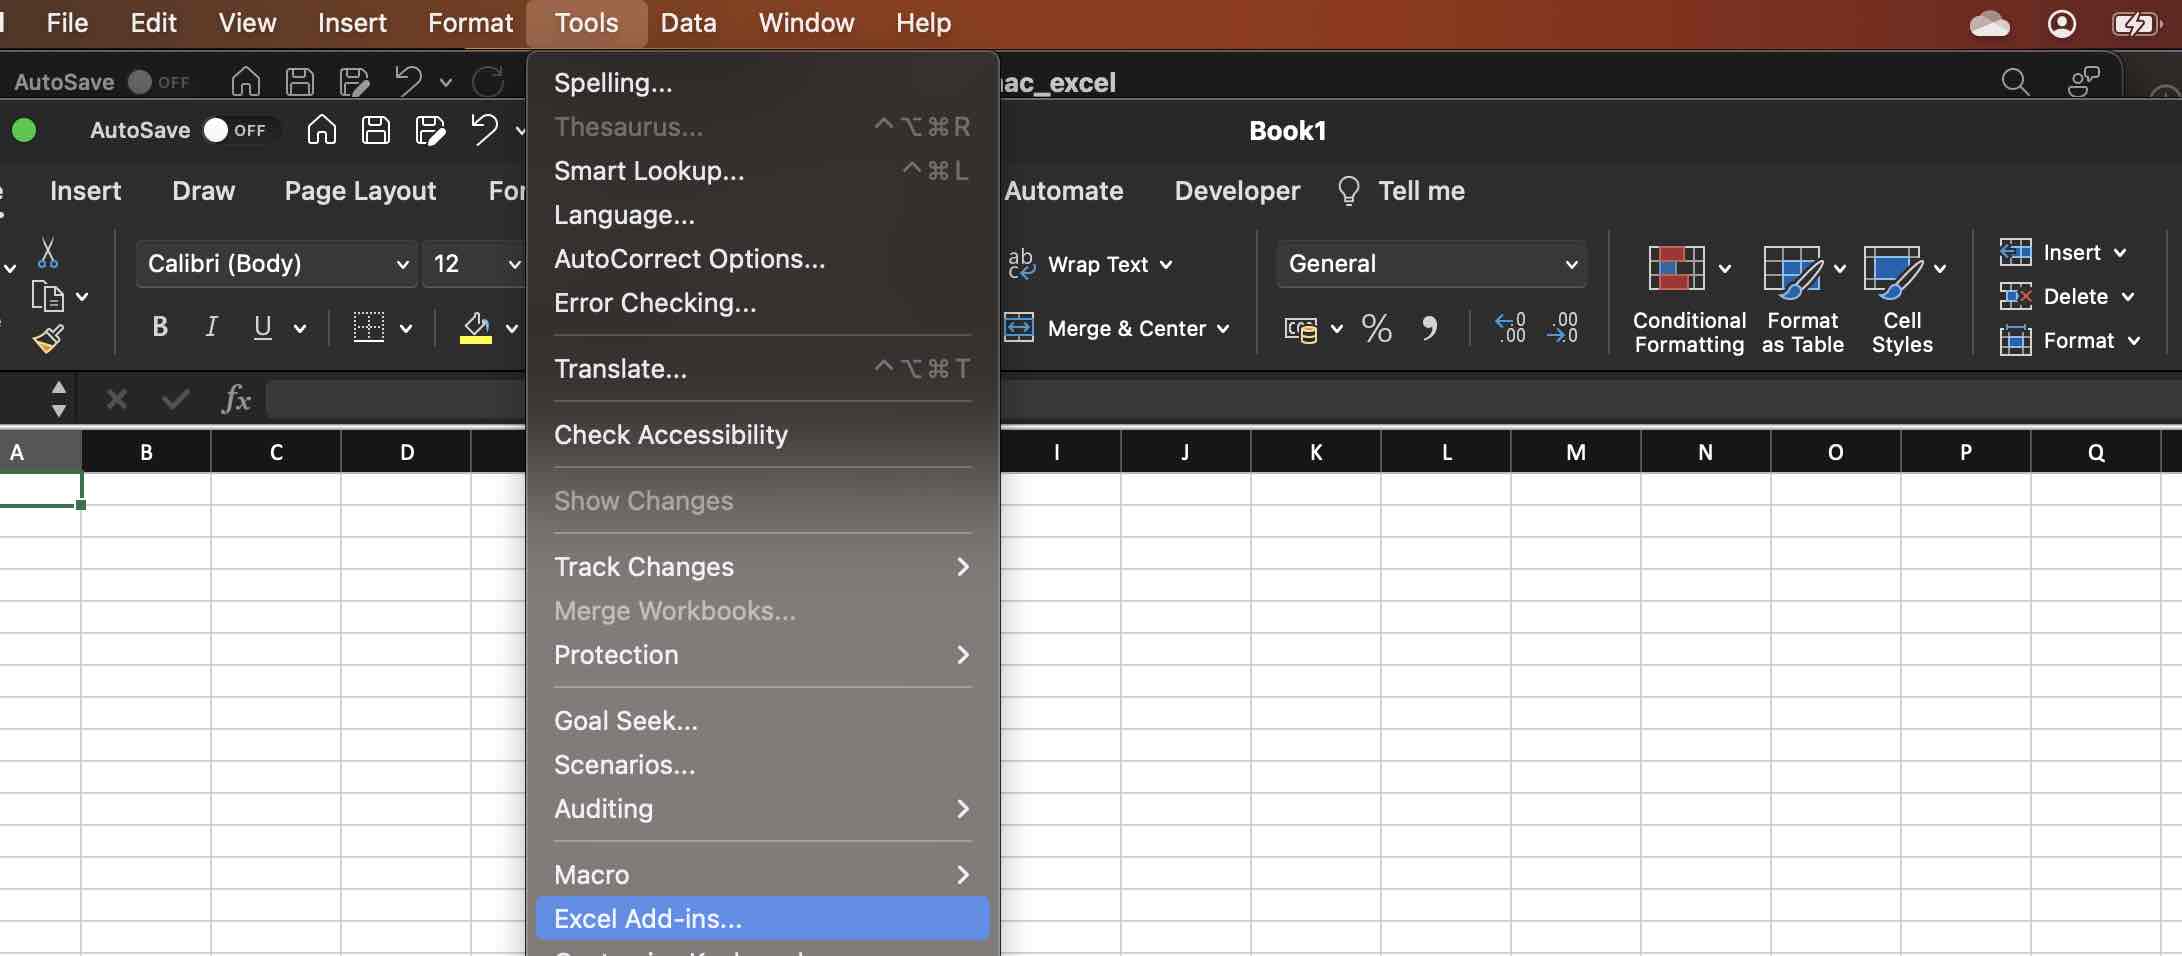Toggle bold formatting

[x=159, y=326]
